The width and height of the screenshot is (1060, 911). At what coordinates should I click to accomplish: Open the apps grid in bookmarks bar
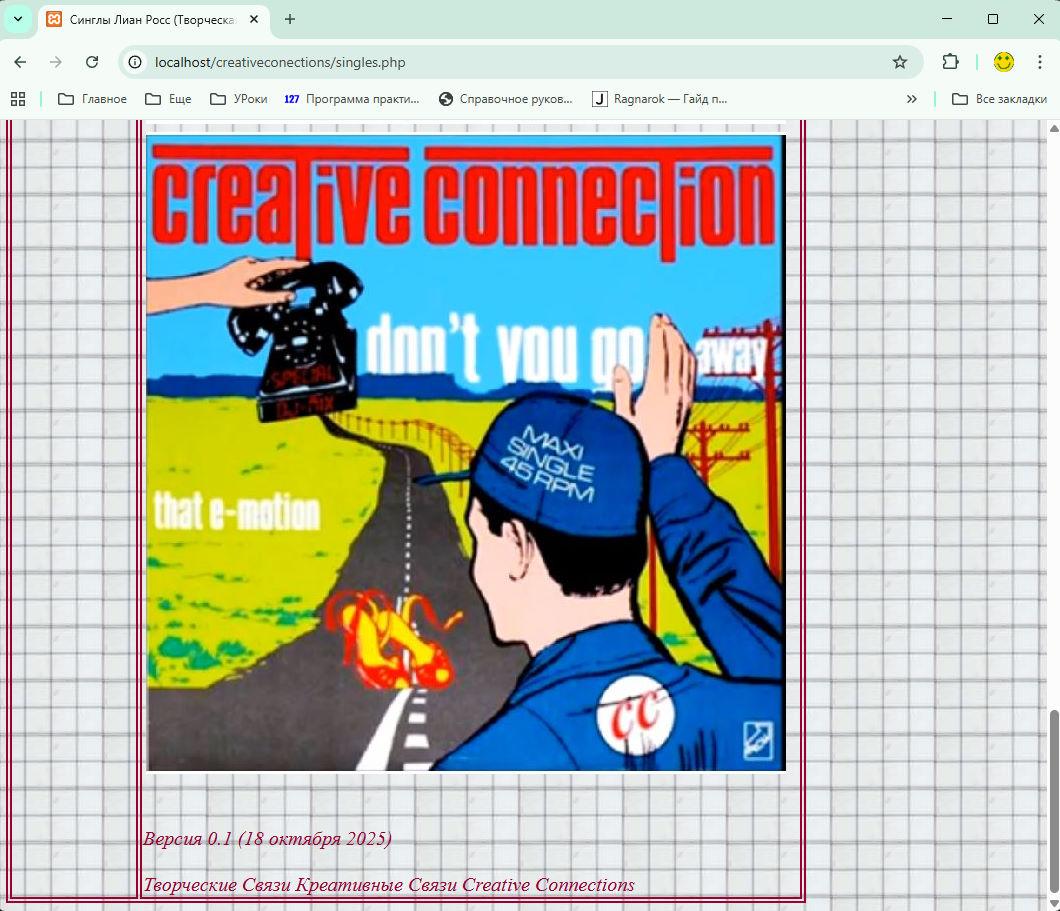click(18, 99)
